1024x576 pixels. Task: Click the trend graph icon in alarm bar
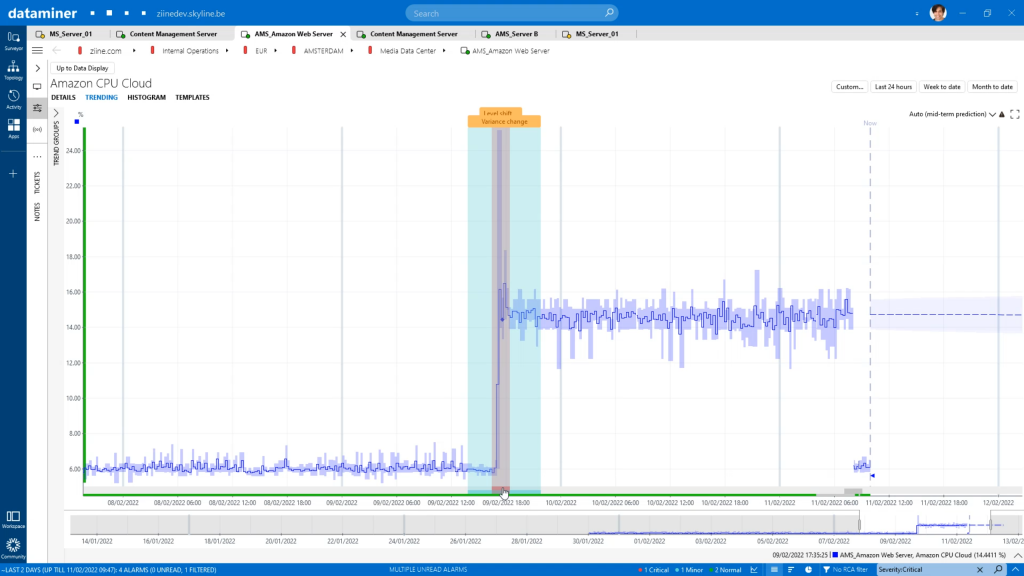[754, 569]
